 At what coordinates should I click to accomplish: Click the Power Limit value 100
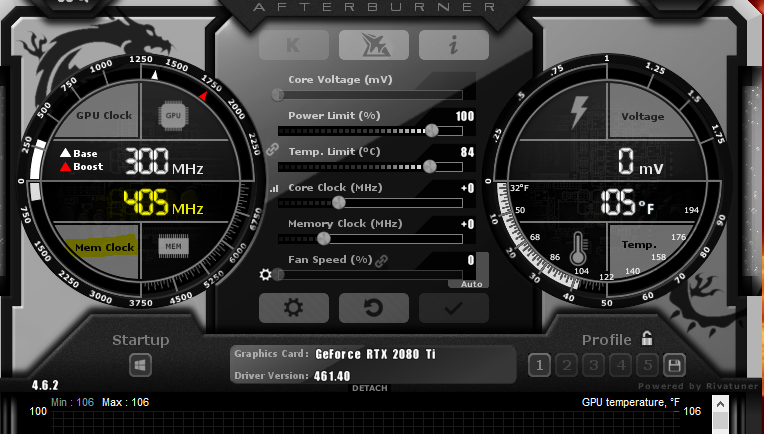[x=465, y=116]
